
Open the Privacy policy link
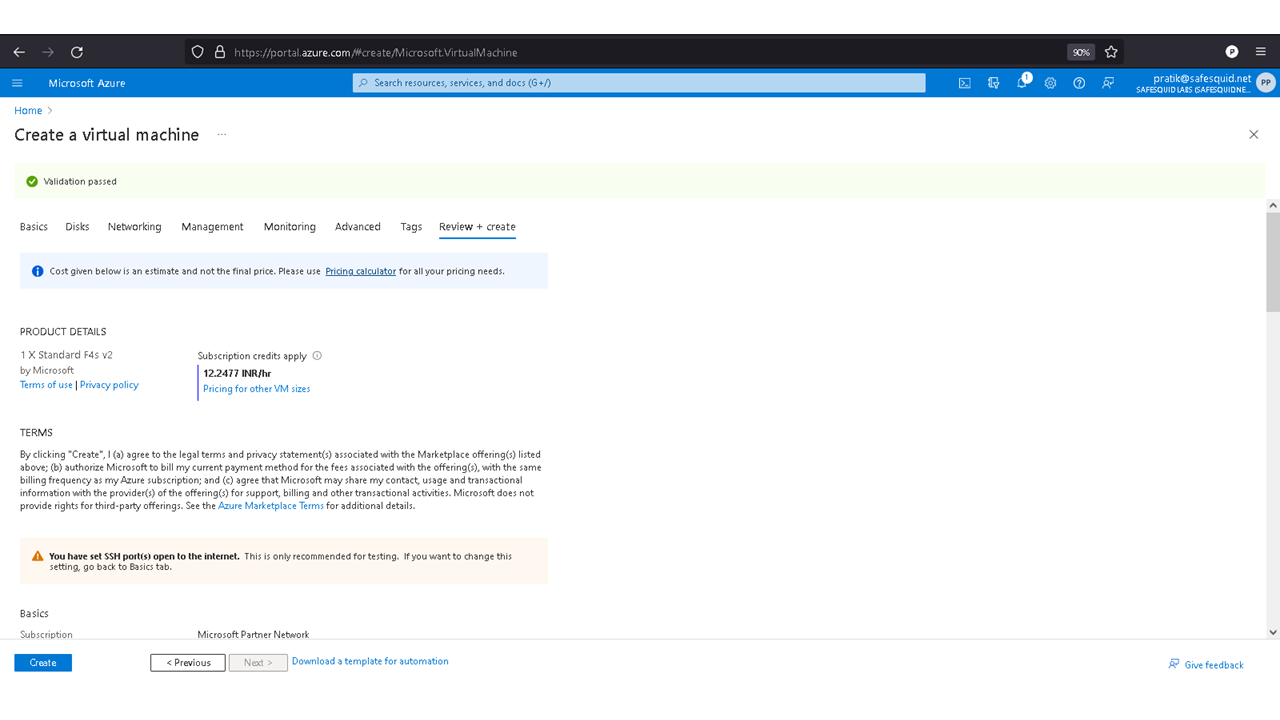click(x=109, y=385)
